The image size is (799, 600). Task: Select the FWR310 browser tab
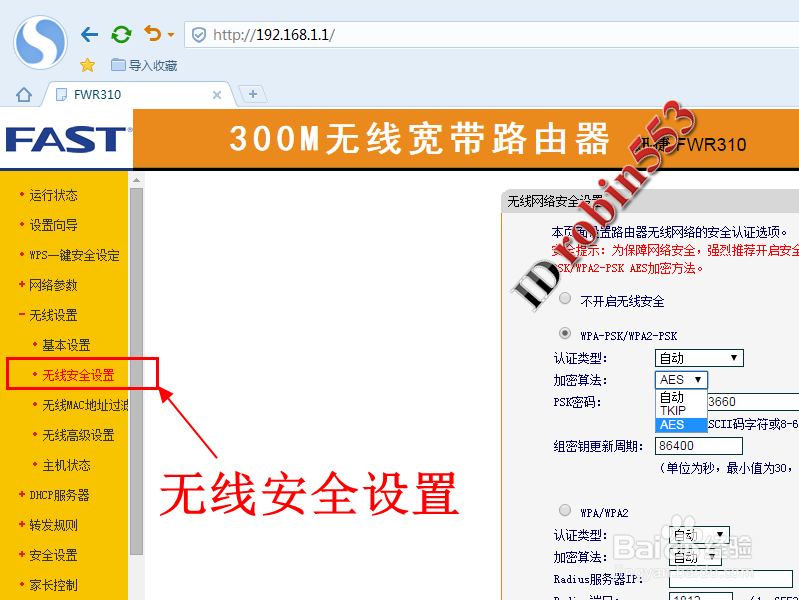pos(138,95)
